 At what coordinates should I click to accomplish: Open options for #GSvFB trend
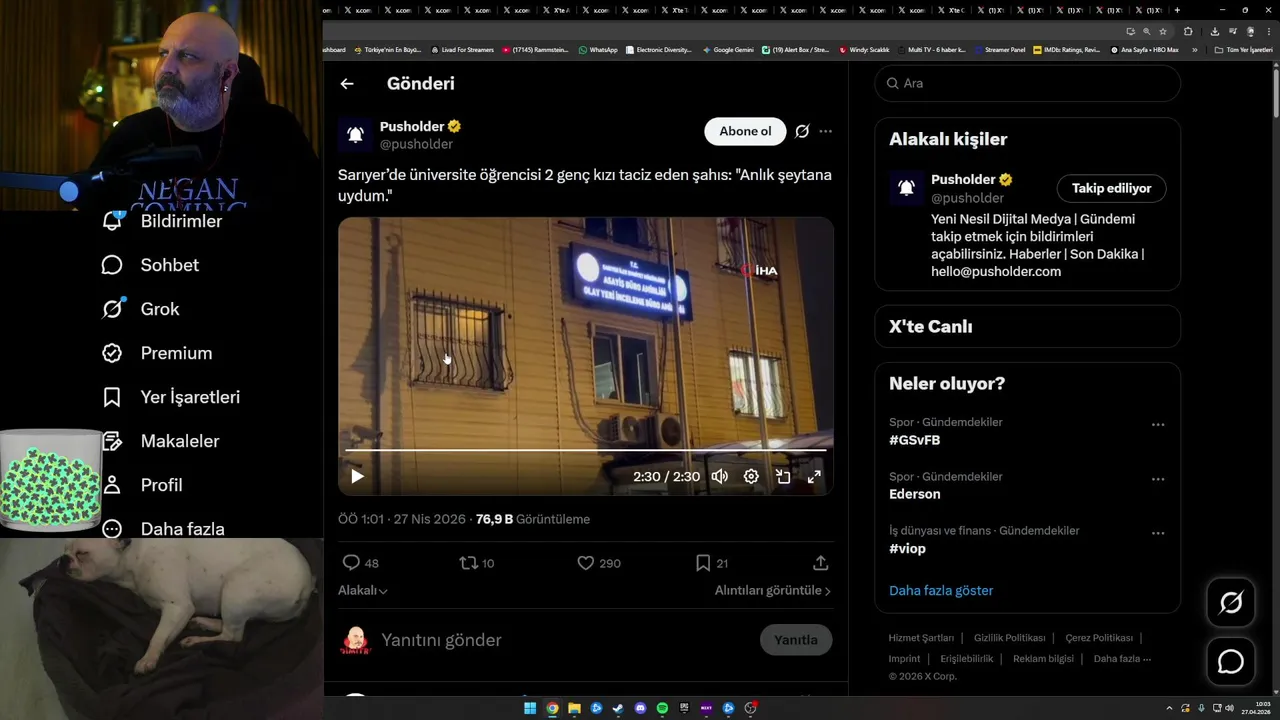click(1158, 425)
